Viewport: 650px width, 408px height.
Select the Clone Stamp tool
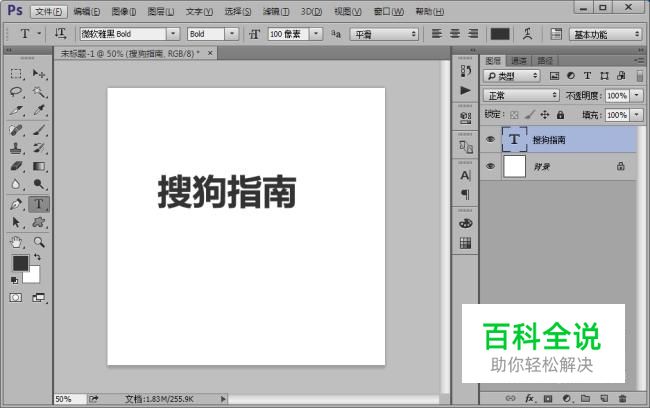tap(16, 148)
